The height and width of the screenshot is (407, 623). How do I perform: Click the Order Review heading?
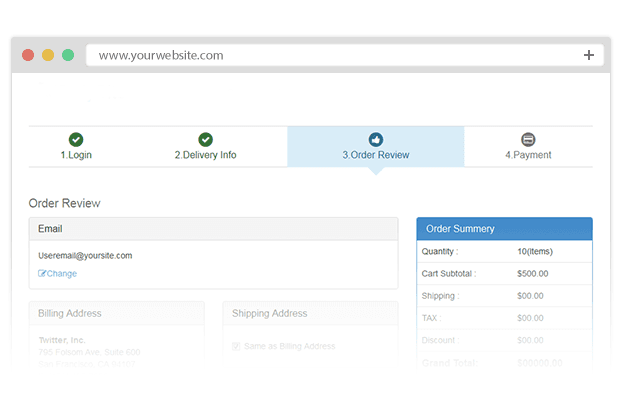[64, 203]
